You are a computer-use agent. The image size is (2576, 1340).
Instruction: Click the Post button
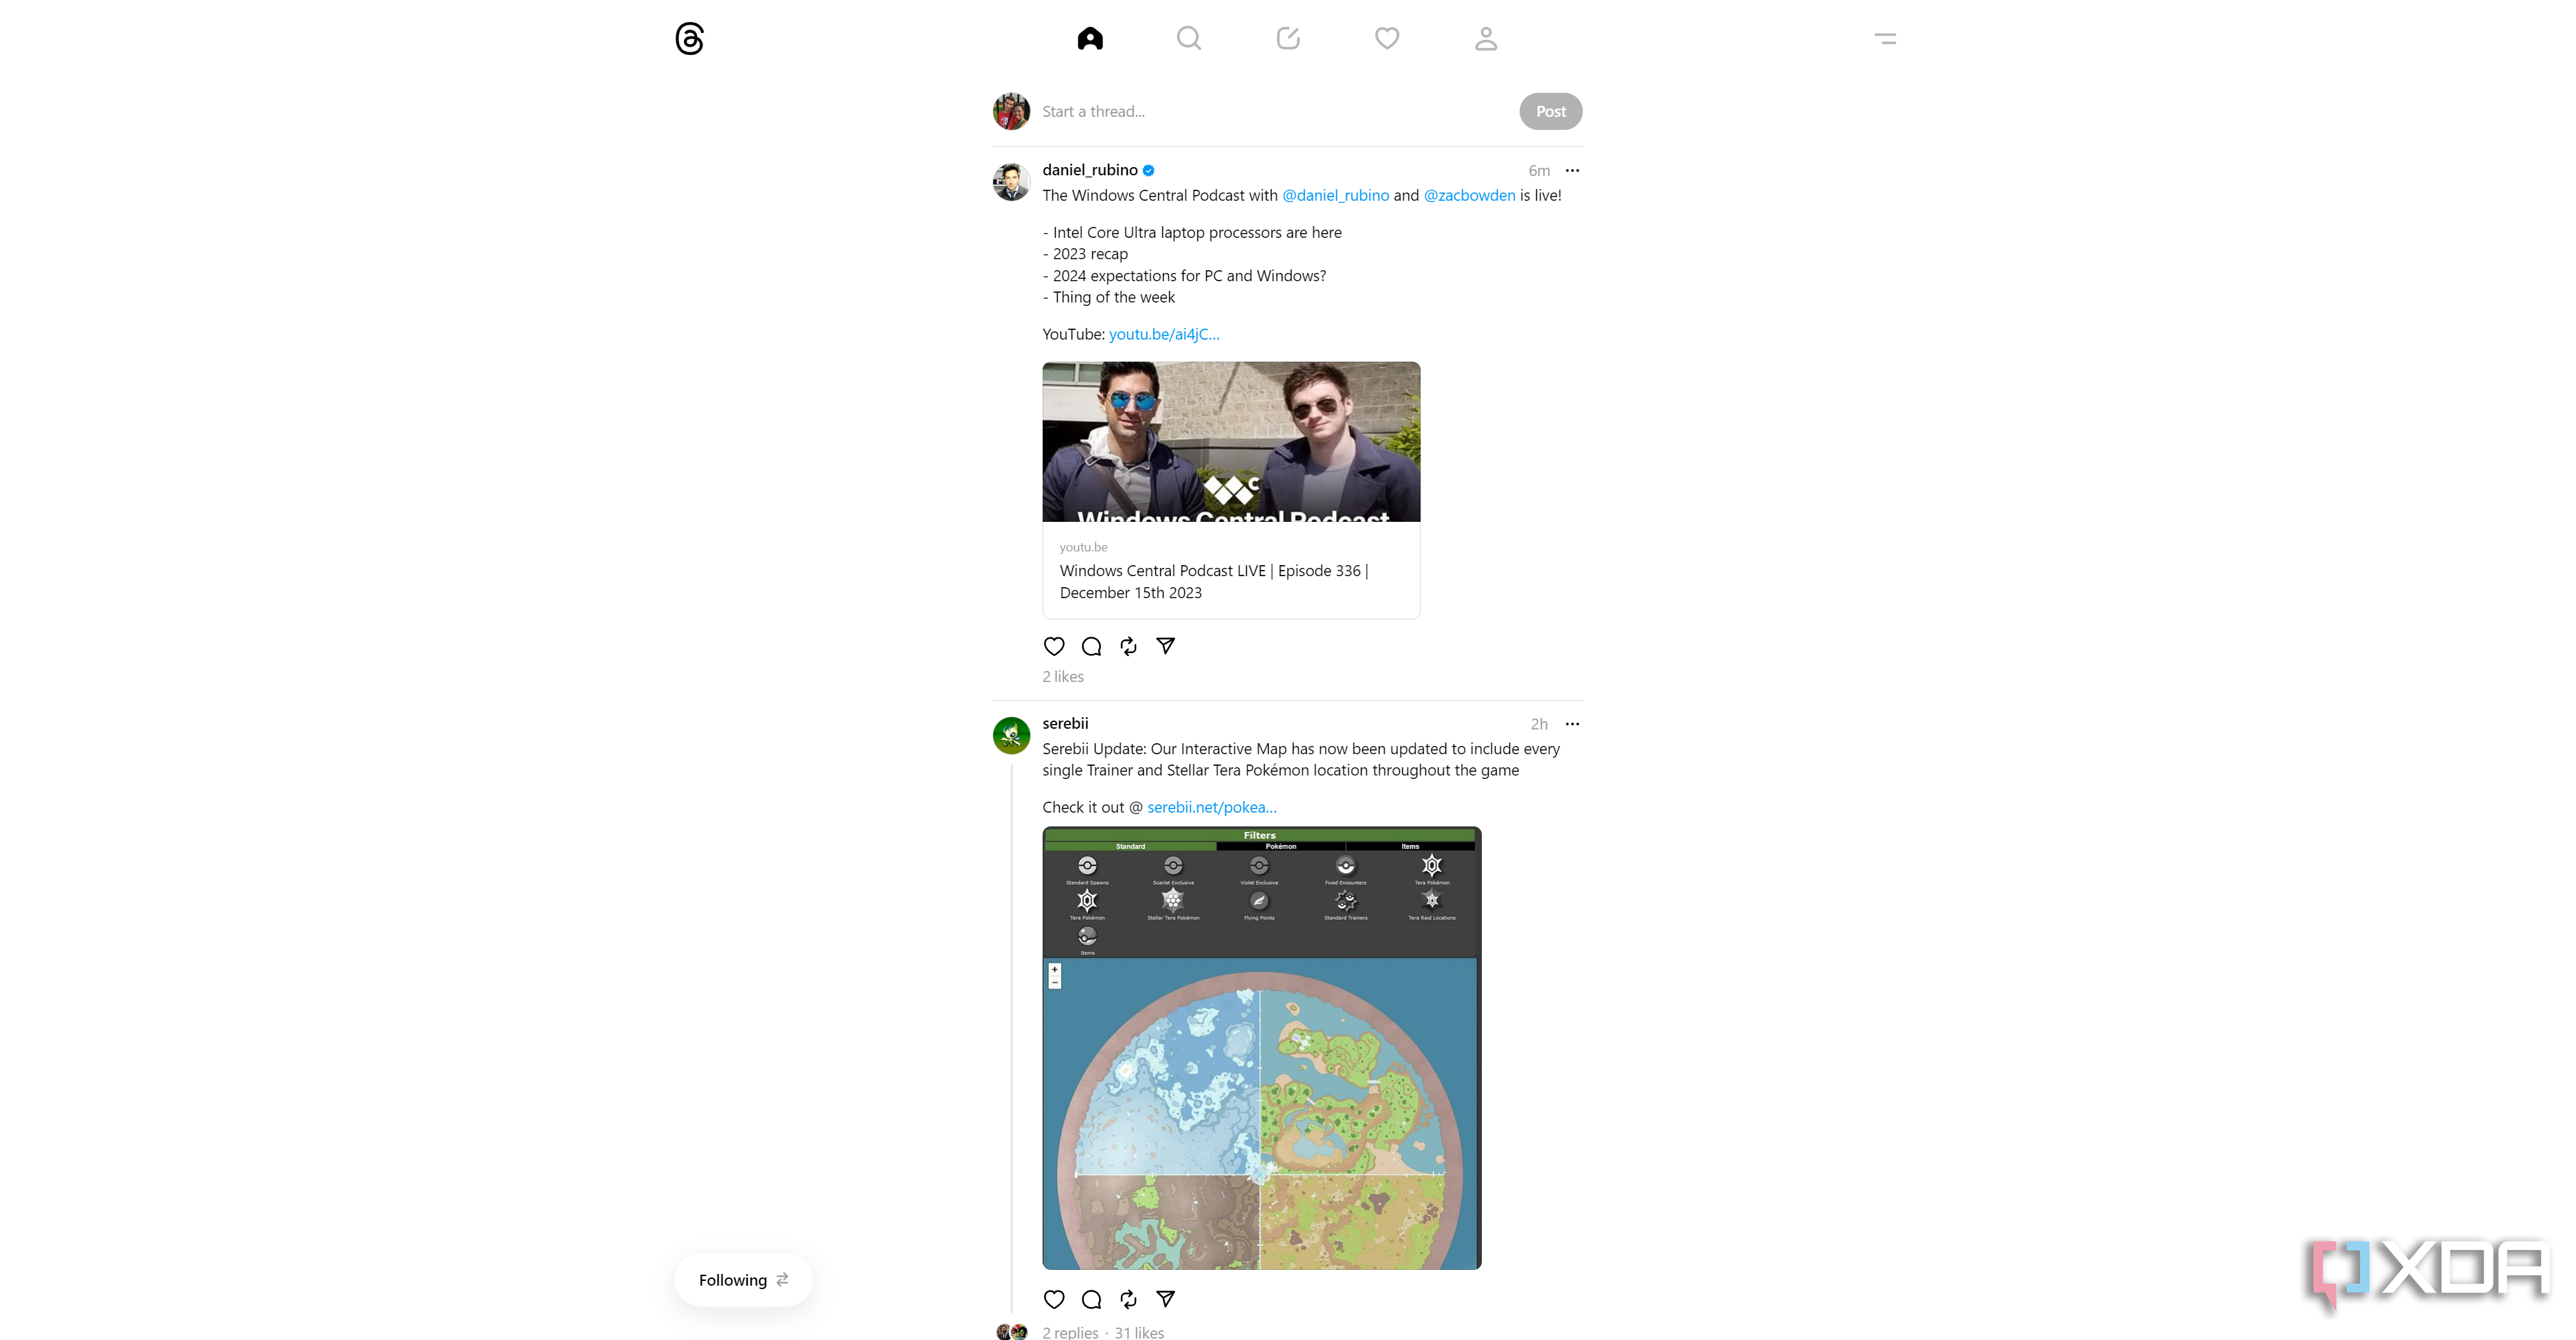(1550, 111)
